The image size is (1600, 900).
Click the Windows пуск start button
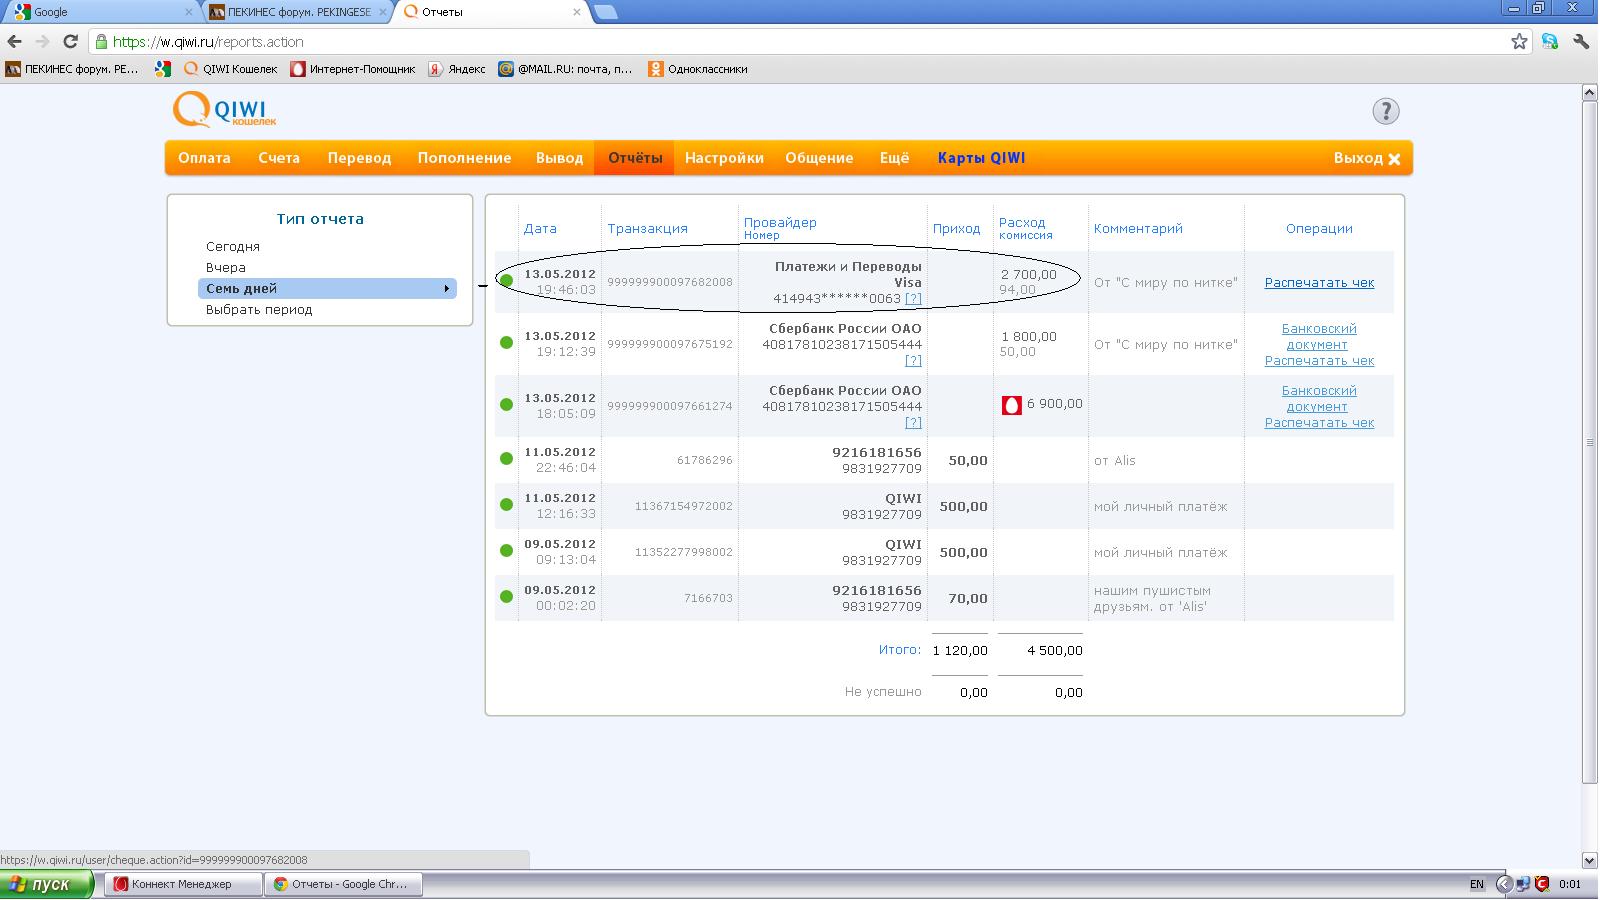coord(47,884)
